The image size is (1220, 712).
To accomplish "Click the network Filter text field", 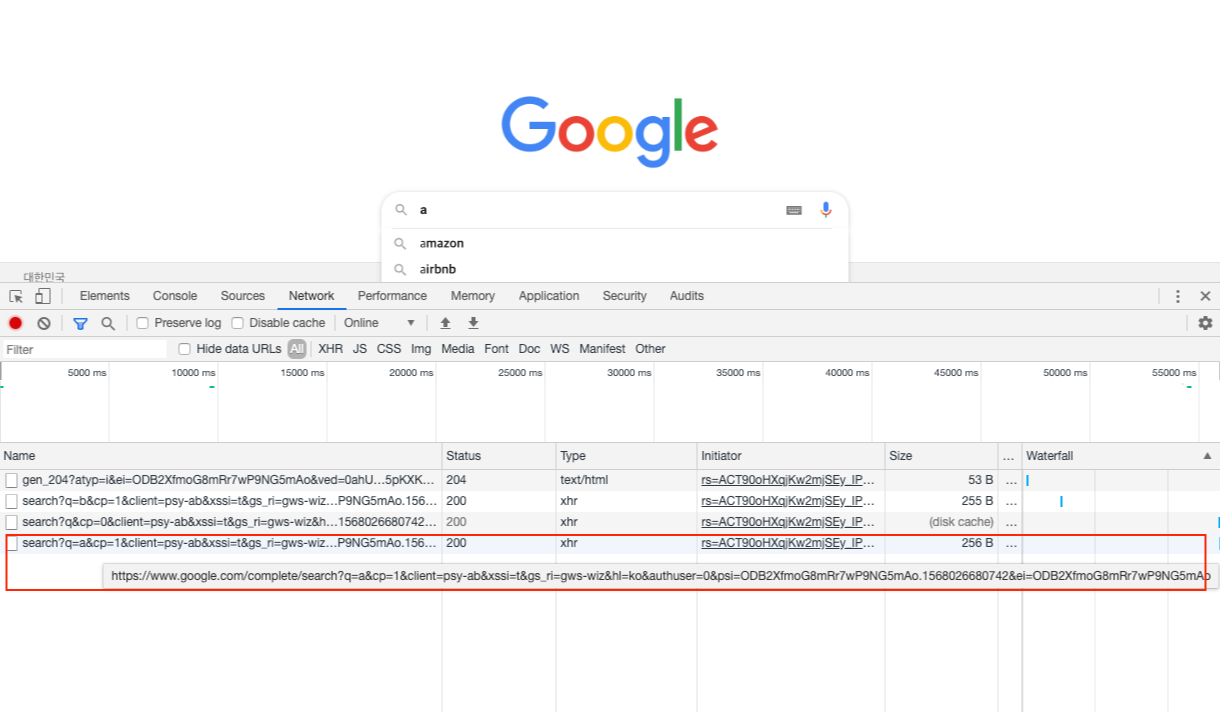I will click(84, 349).
